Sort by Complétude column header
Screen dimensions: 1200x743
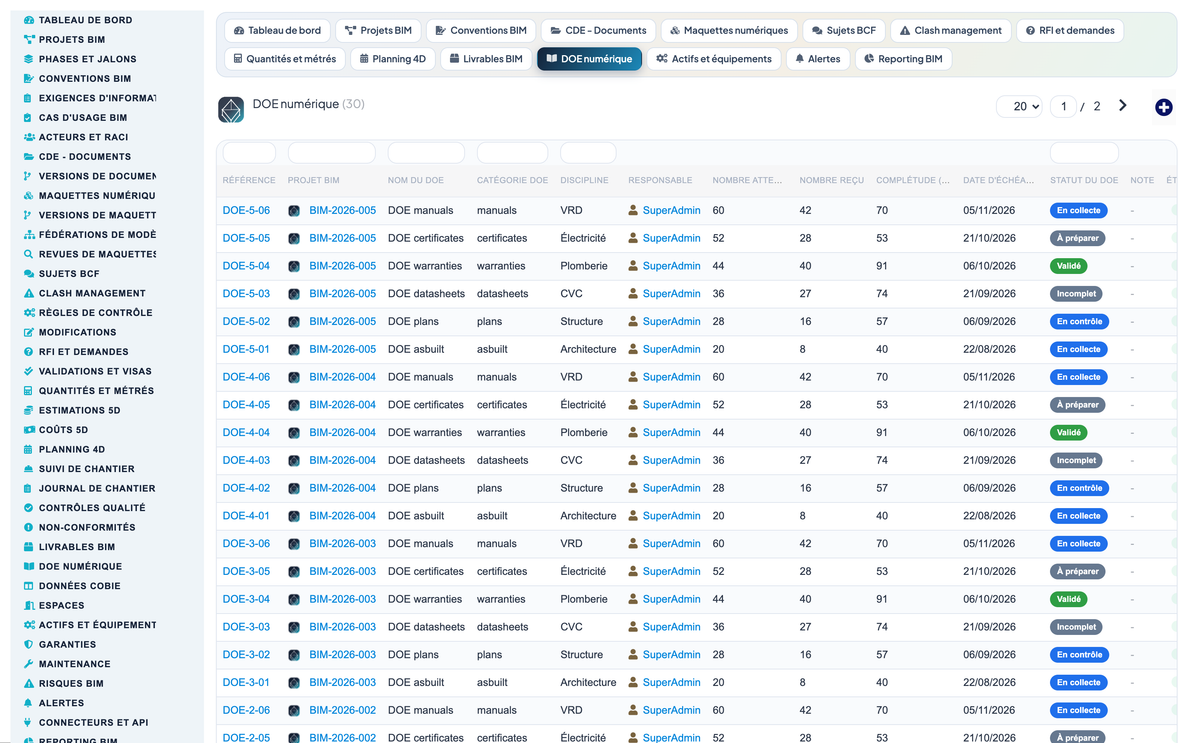click(913, 180)
